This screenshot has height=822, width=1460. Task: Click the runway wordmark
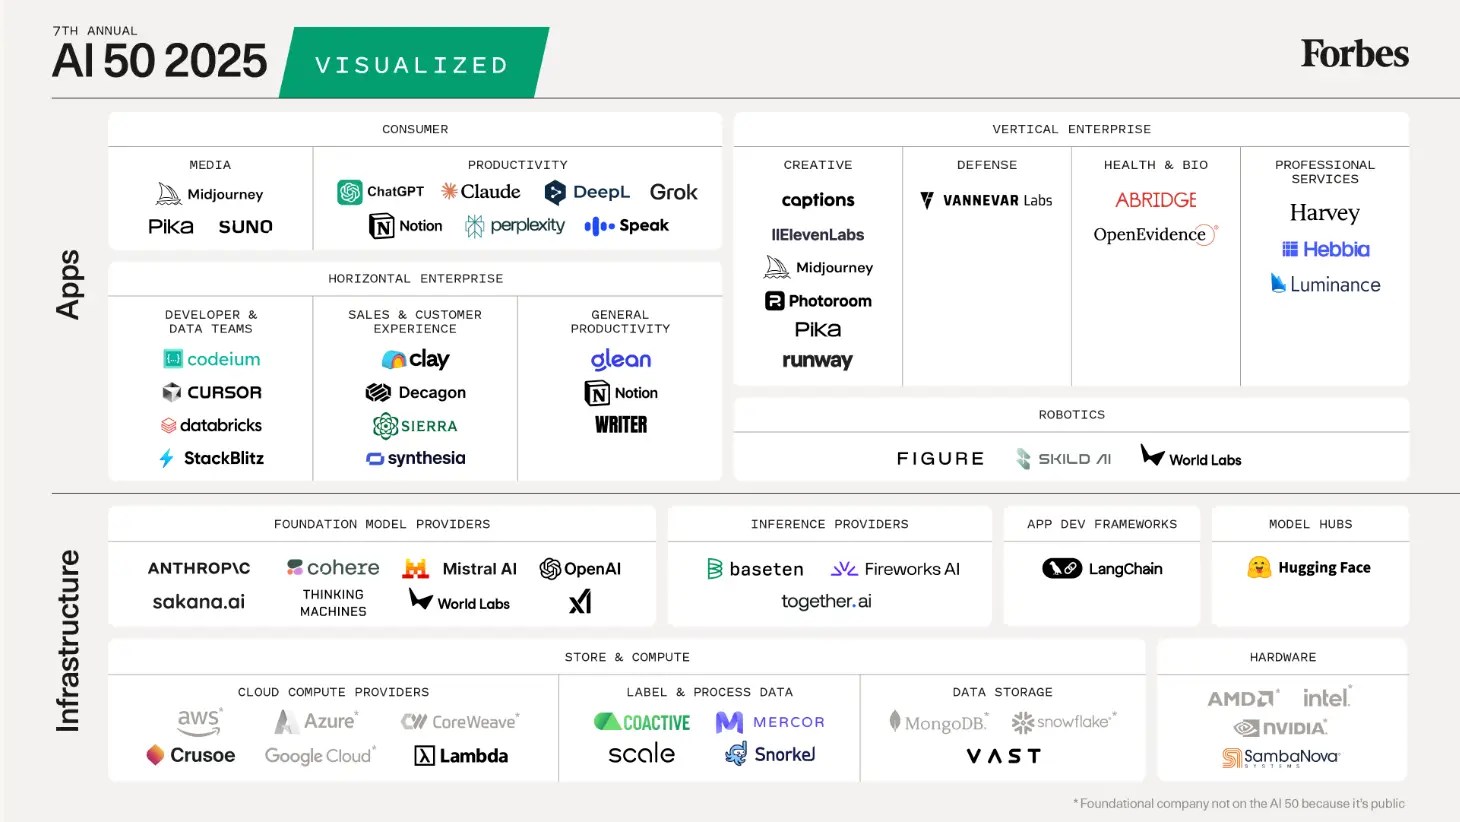[817, 360]
